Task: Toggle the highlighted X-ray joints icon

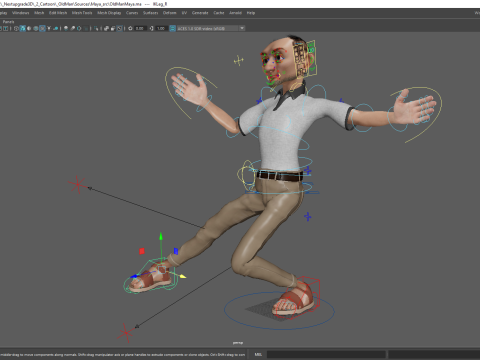Action: click(119, 28)
